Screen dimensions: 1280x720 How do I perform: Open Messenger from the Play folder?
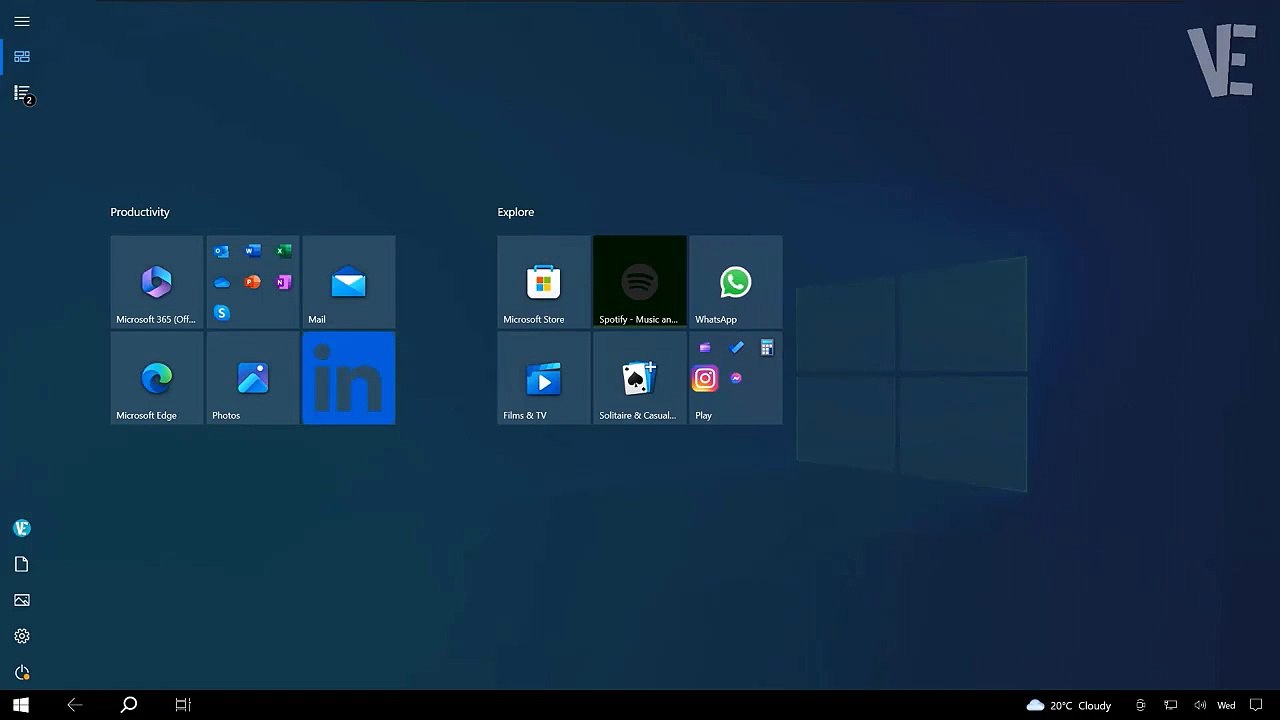pos(736,379)
